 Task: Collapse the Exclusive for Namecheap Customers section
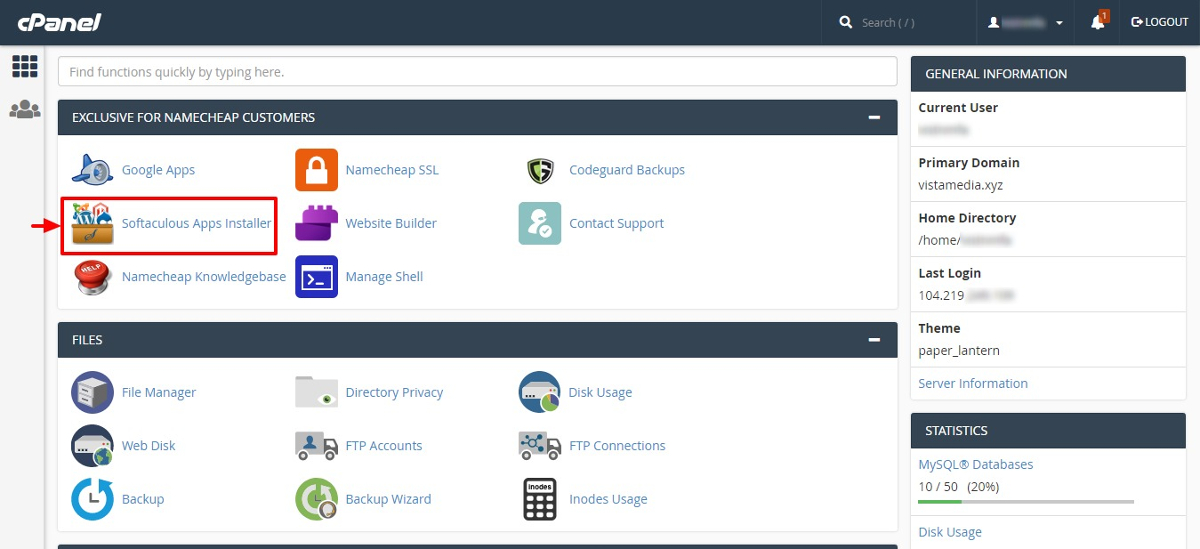pyautogui.click(x=875, y=117)
